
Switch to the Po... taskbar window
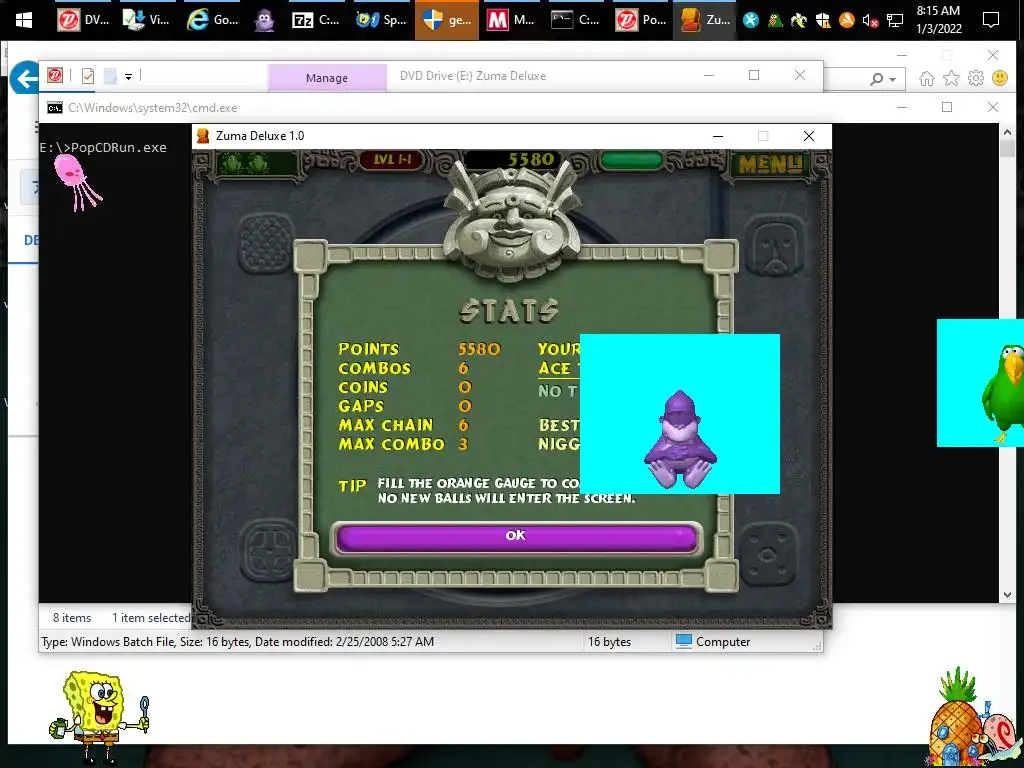tap(641, 20)
